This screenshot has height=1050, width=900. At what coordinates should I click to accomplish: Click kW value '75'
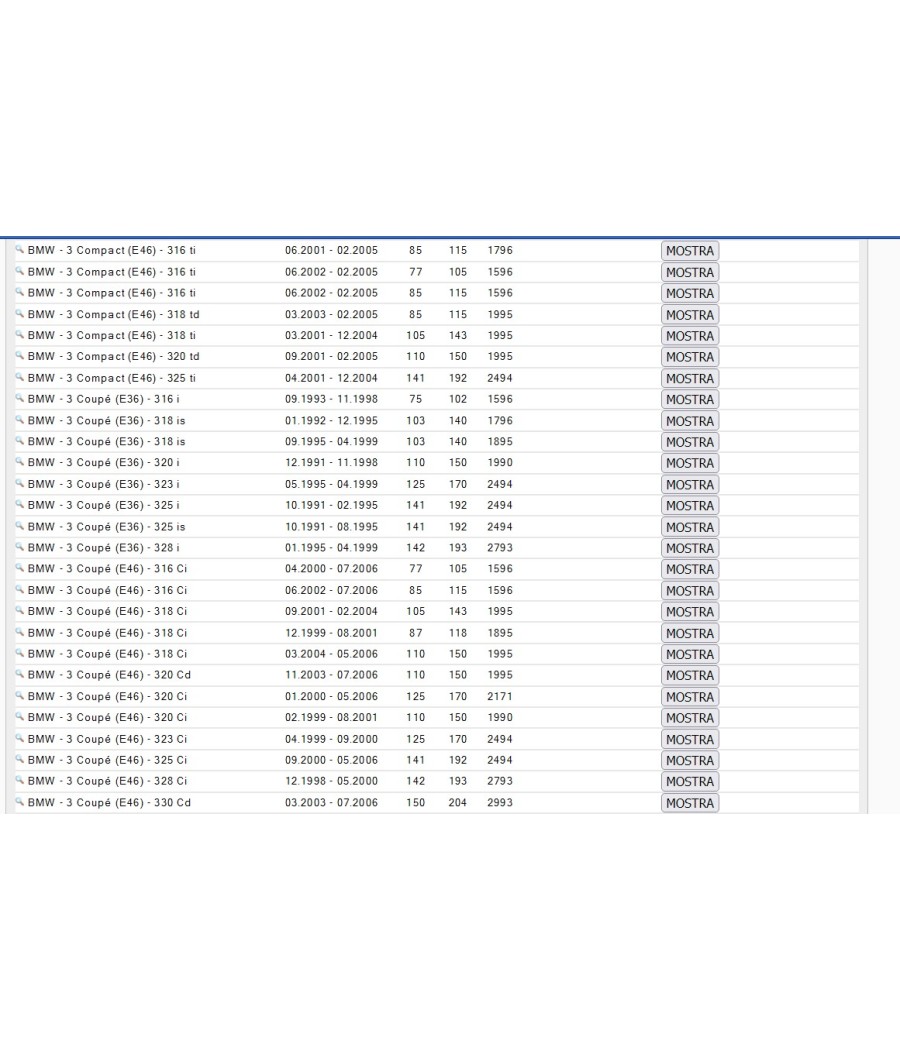point(416,399)
